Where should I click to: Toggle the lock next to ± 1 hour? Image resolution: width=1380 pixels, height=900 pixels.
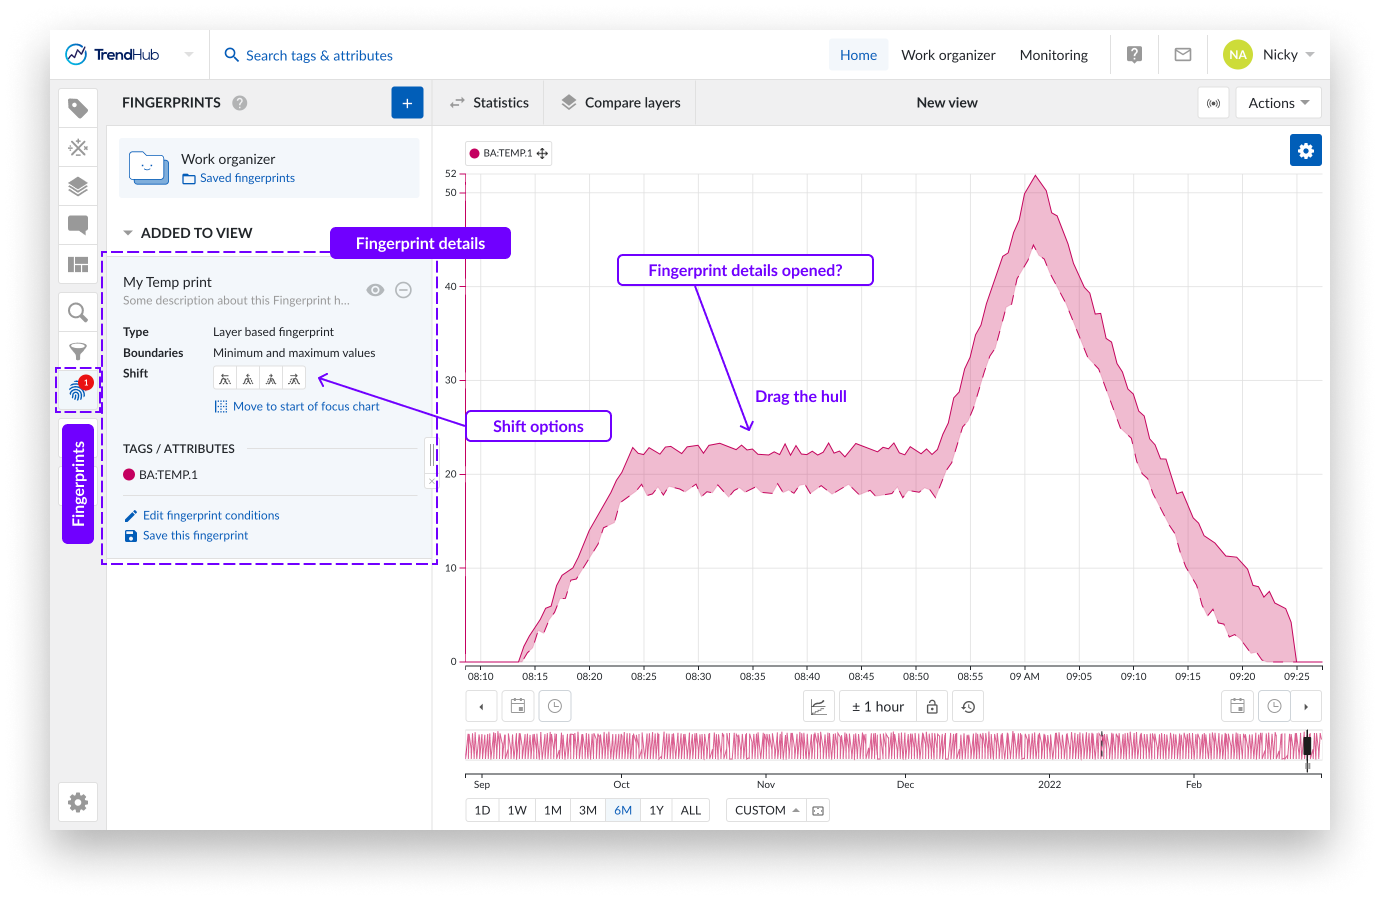pos(932,707)
